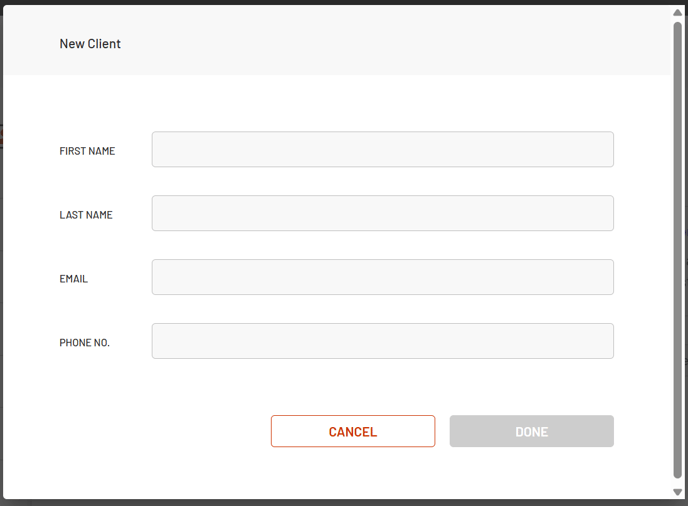Focus the Last Name text box
The image size is (688, 506).
click(382, 213)
